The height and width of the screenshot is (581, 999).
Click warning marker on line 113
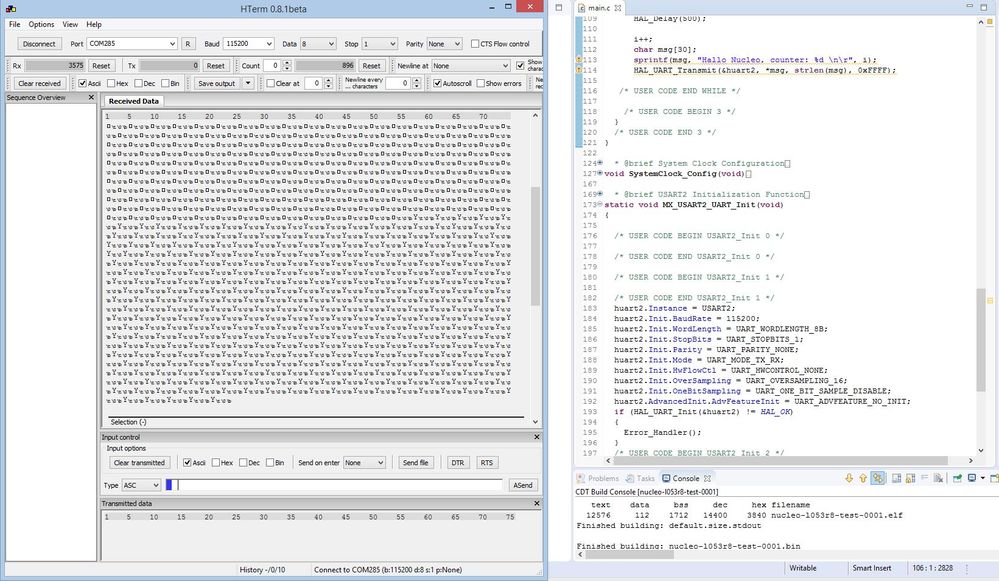[x=579, y=60]
